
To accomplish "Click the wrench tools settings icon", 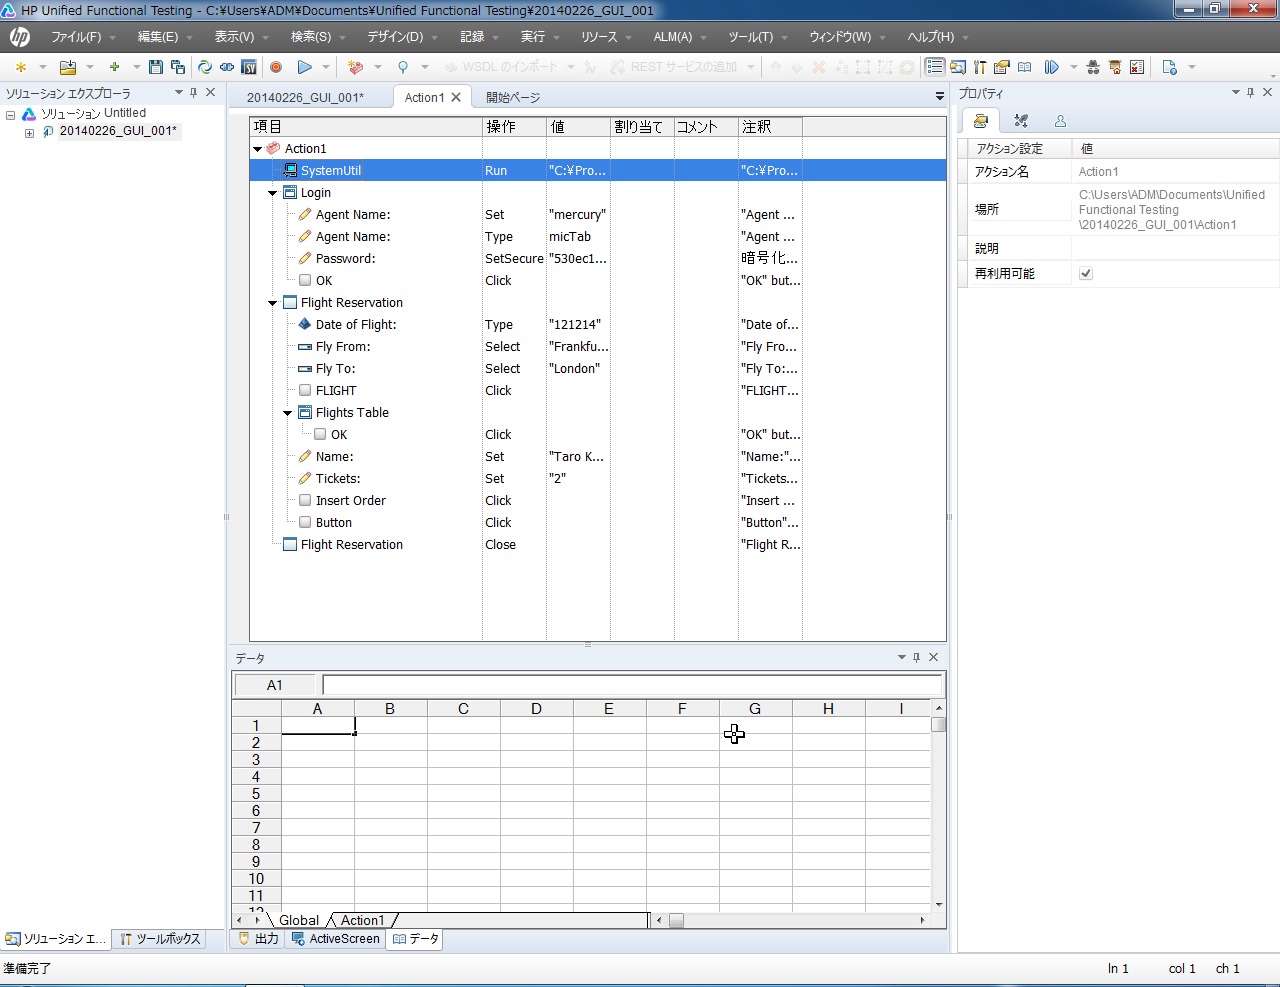I will [980, 67].
